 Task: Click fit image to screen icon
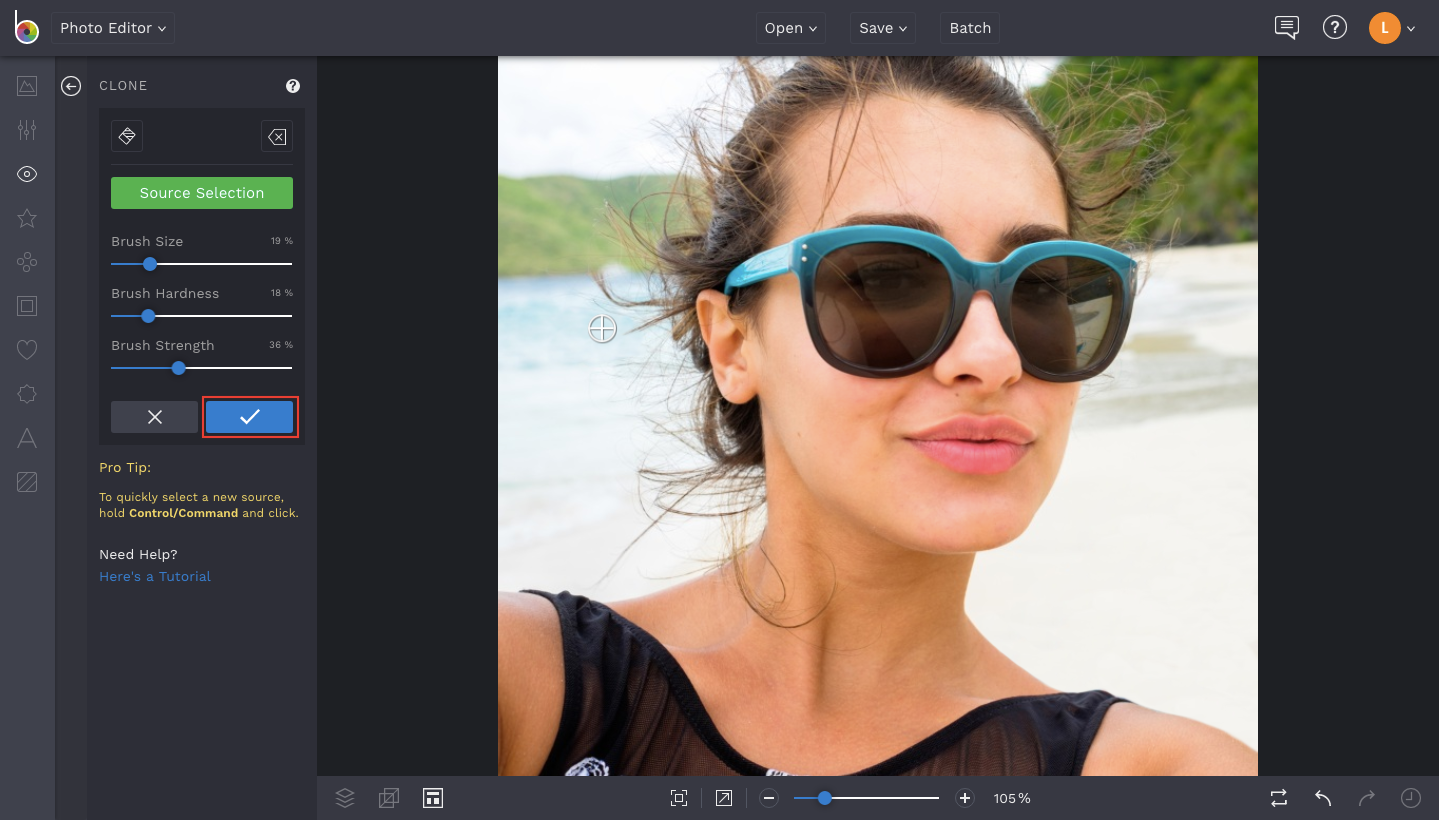679,798
